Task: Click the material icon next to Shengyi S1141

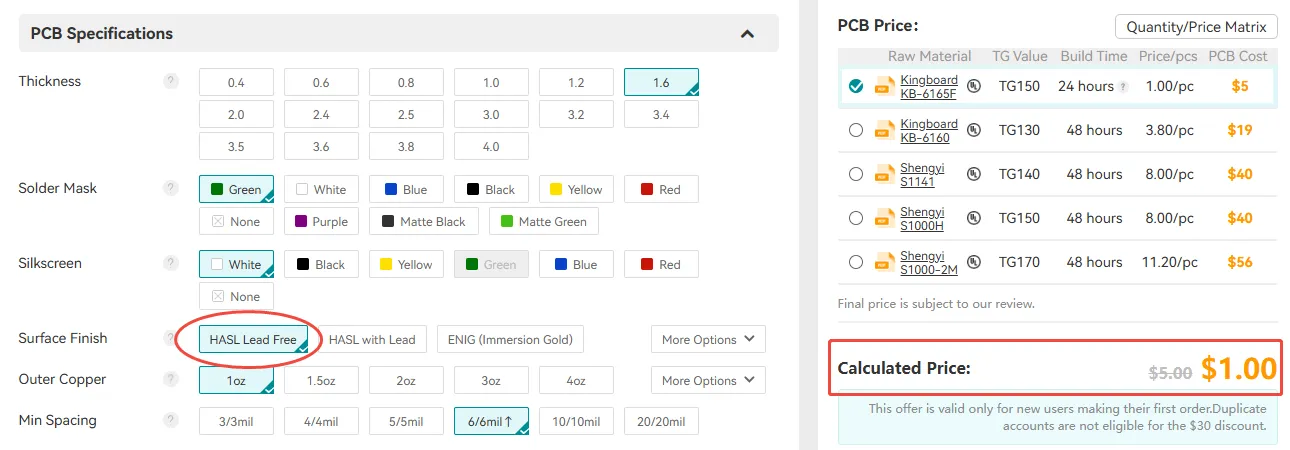Action: pyautogui.click(x=885, y=174)
